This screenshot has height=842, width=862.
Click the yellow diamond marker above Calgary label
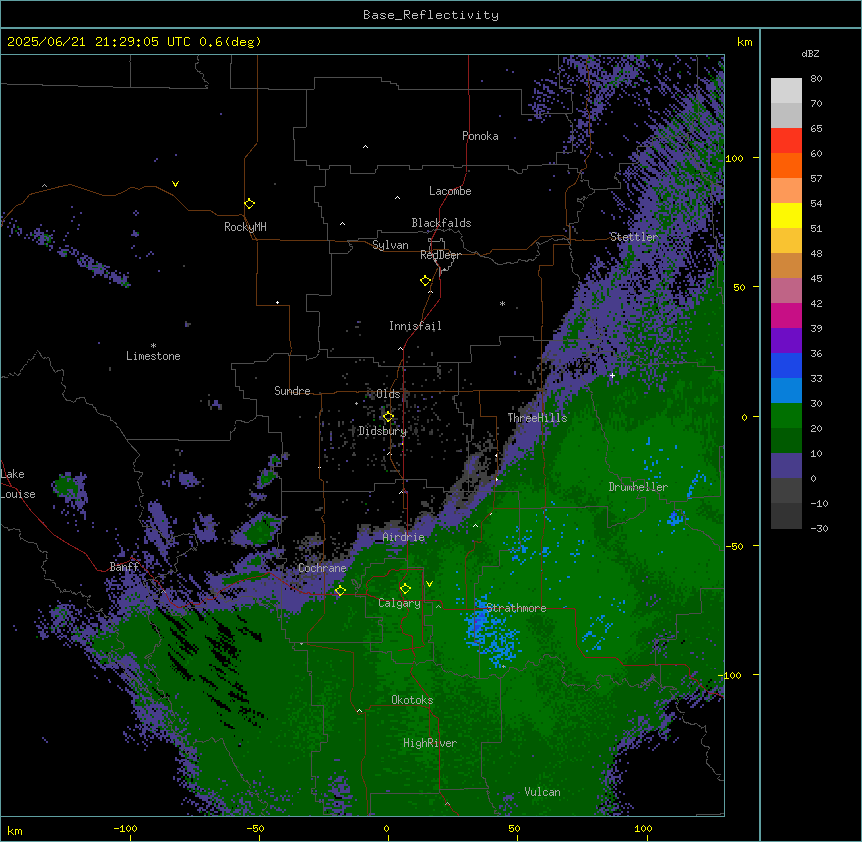pos(405,589)
